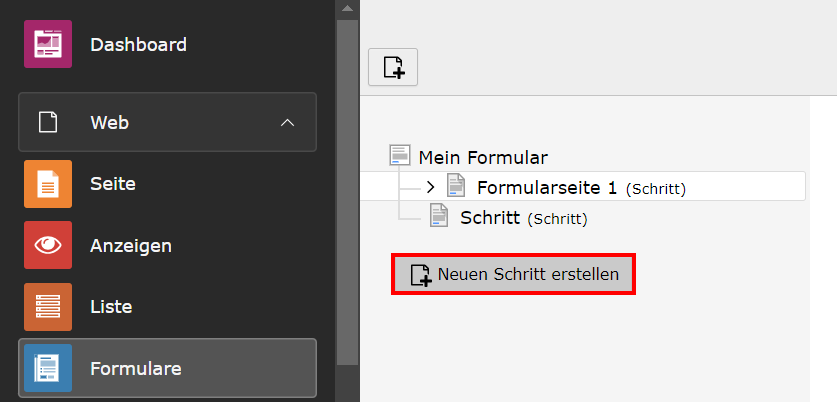Click the module menu scrollbar thumb
This screenshot has width=837, height=402.
[348, 192]
